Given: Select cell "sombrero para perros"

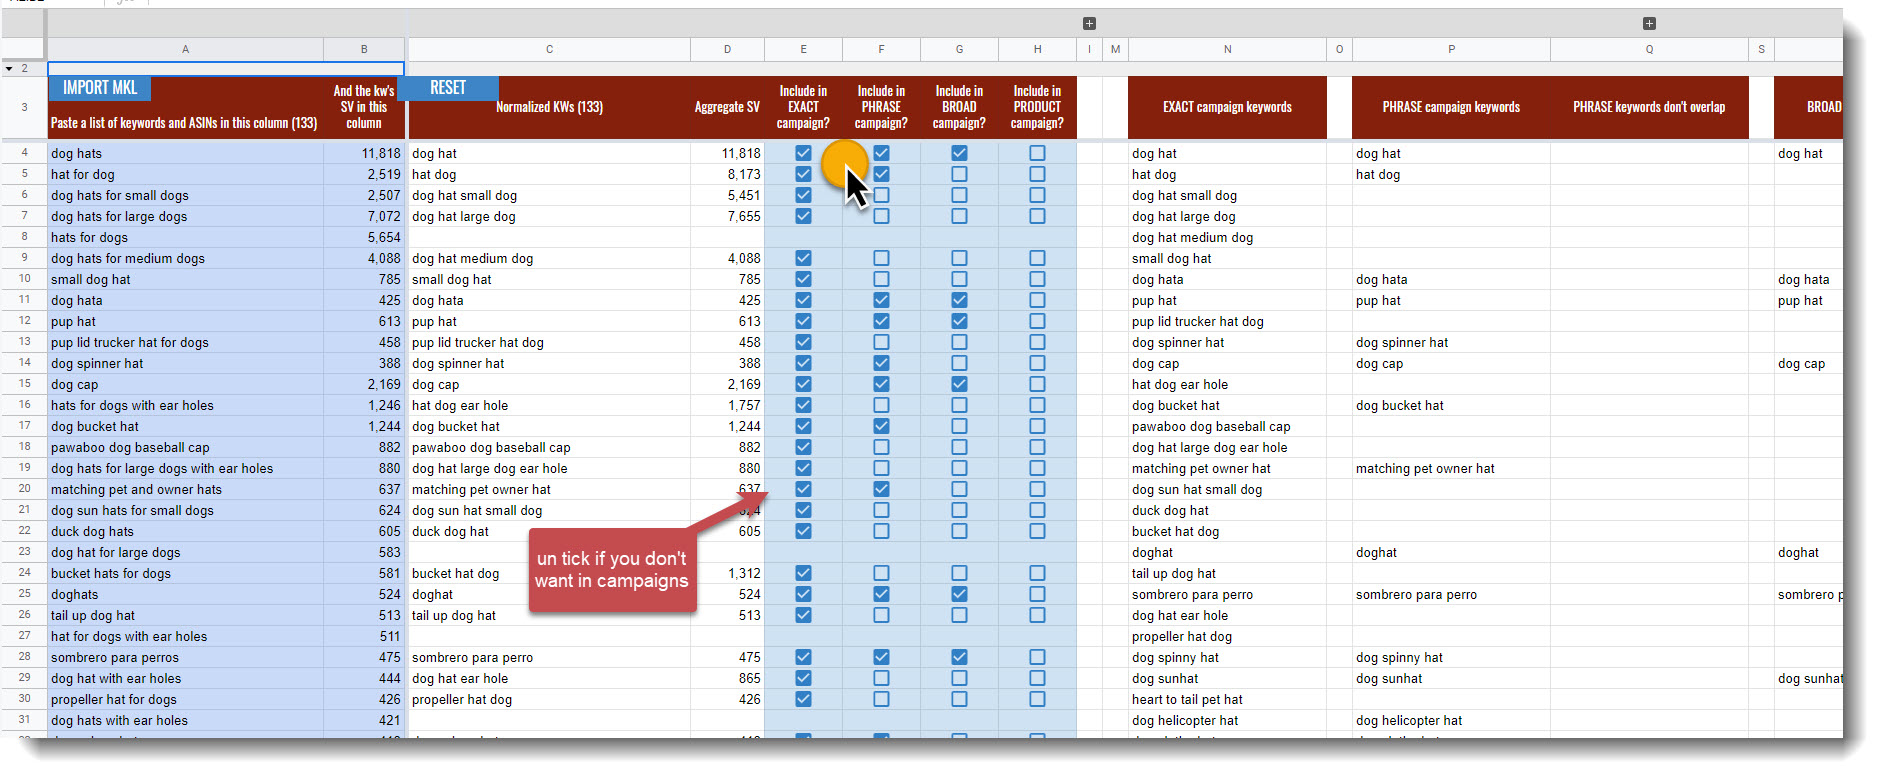Looking at the screenshot, I should [185, 657].
